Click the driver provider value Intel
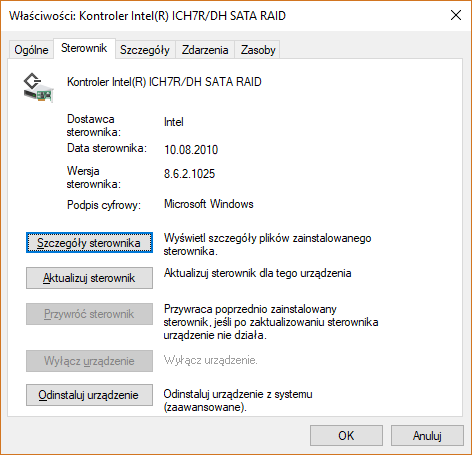The image size is (472, 455). click(x=174, y=122)
